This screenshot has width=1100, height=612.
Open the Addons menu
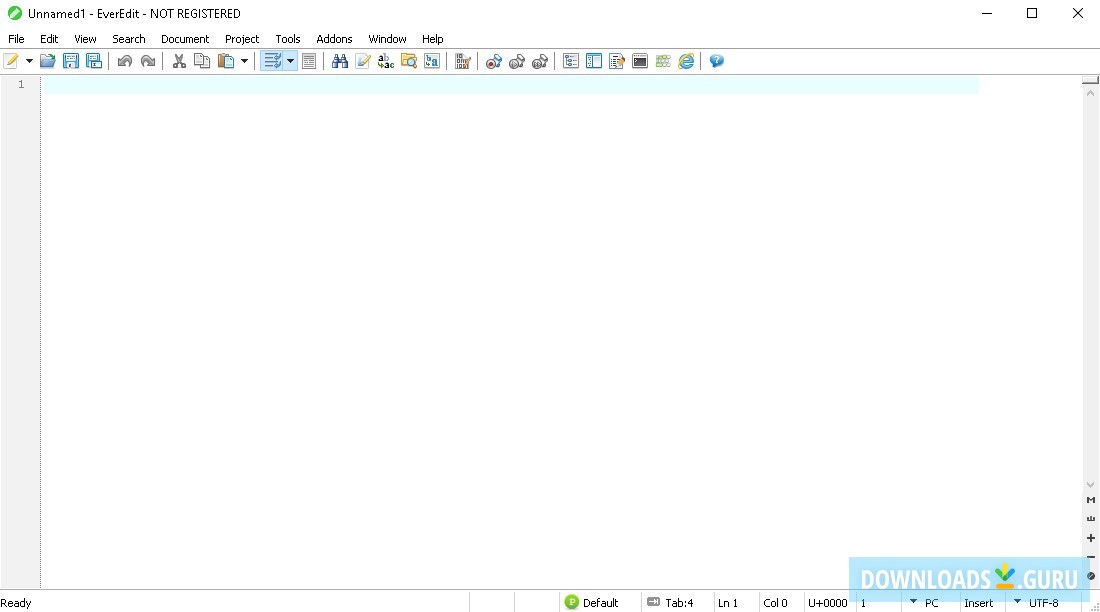pyautogui.click(x=334, y=39)
